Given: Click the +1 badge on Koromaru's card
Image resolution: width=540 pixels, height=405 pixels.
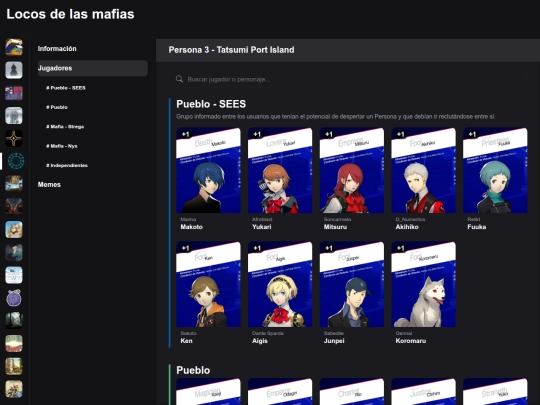Looking at the screenshot, I should click(x=401, y=248).
